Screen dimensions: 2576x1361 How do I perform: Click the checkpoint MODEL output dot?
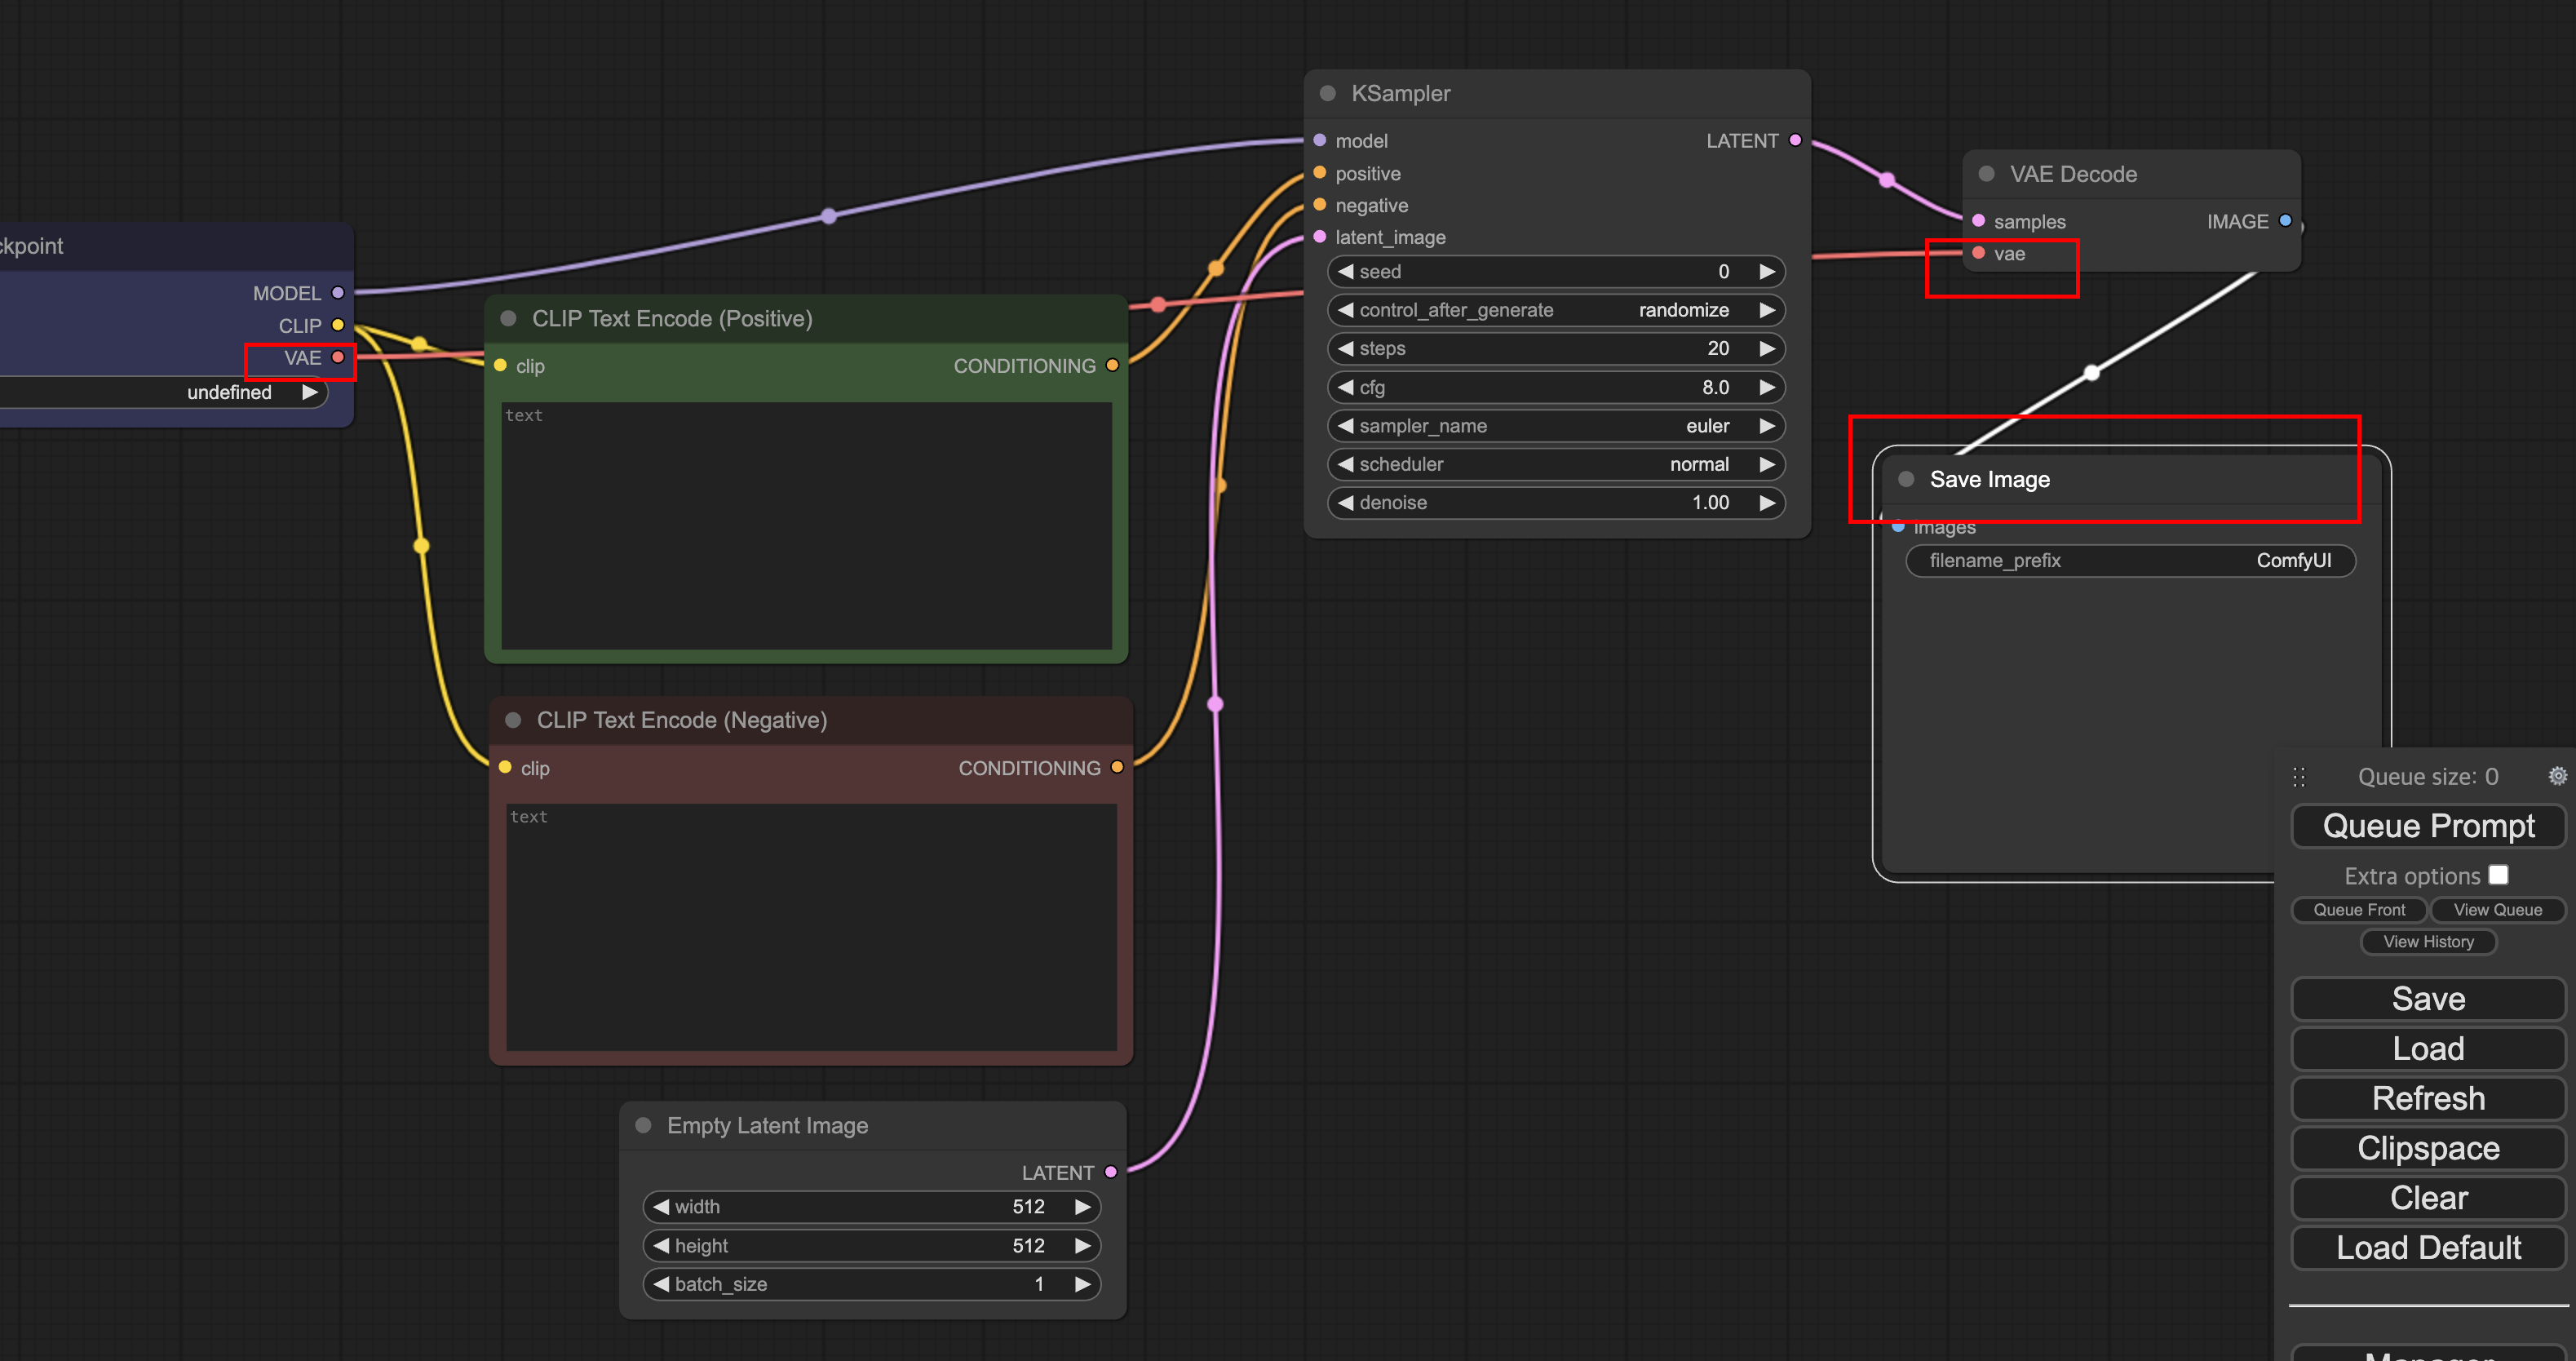pyautogui.click(x=338, y=293)
